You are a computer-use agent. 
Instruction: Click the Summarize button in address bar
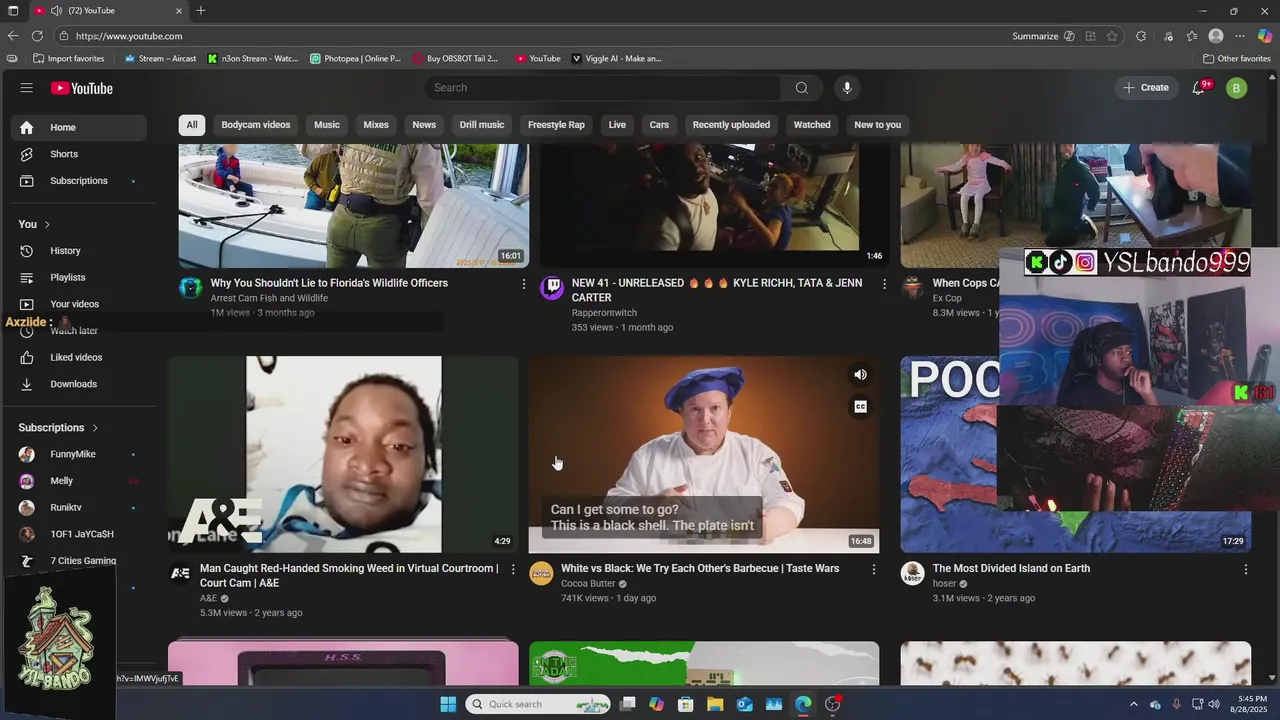(1035, 36)
